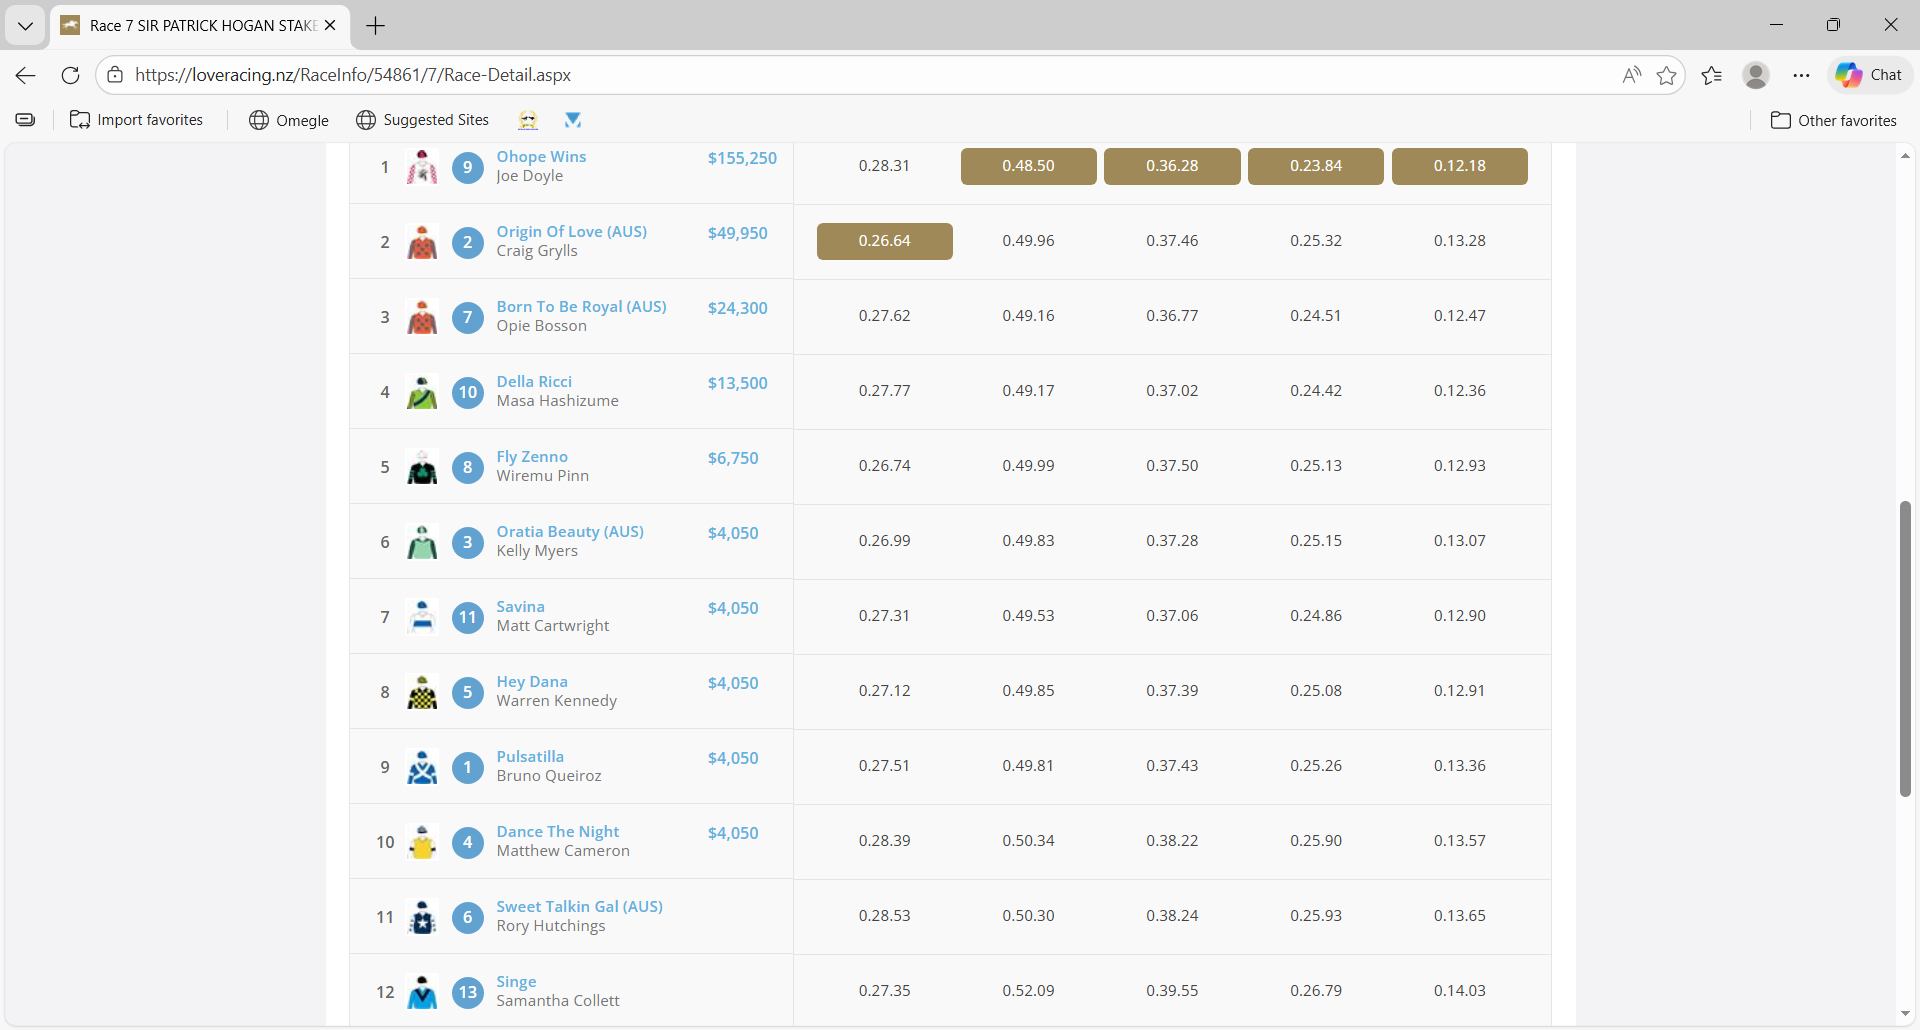
Task: Refresh the page with reload icon
Action: point(70,75)
